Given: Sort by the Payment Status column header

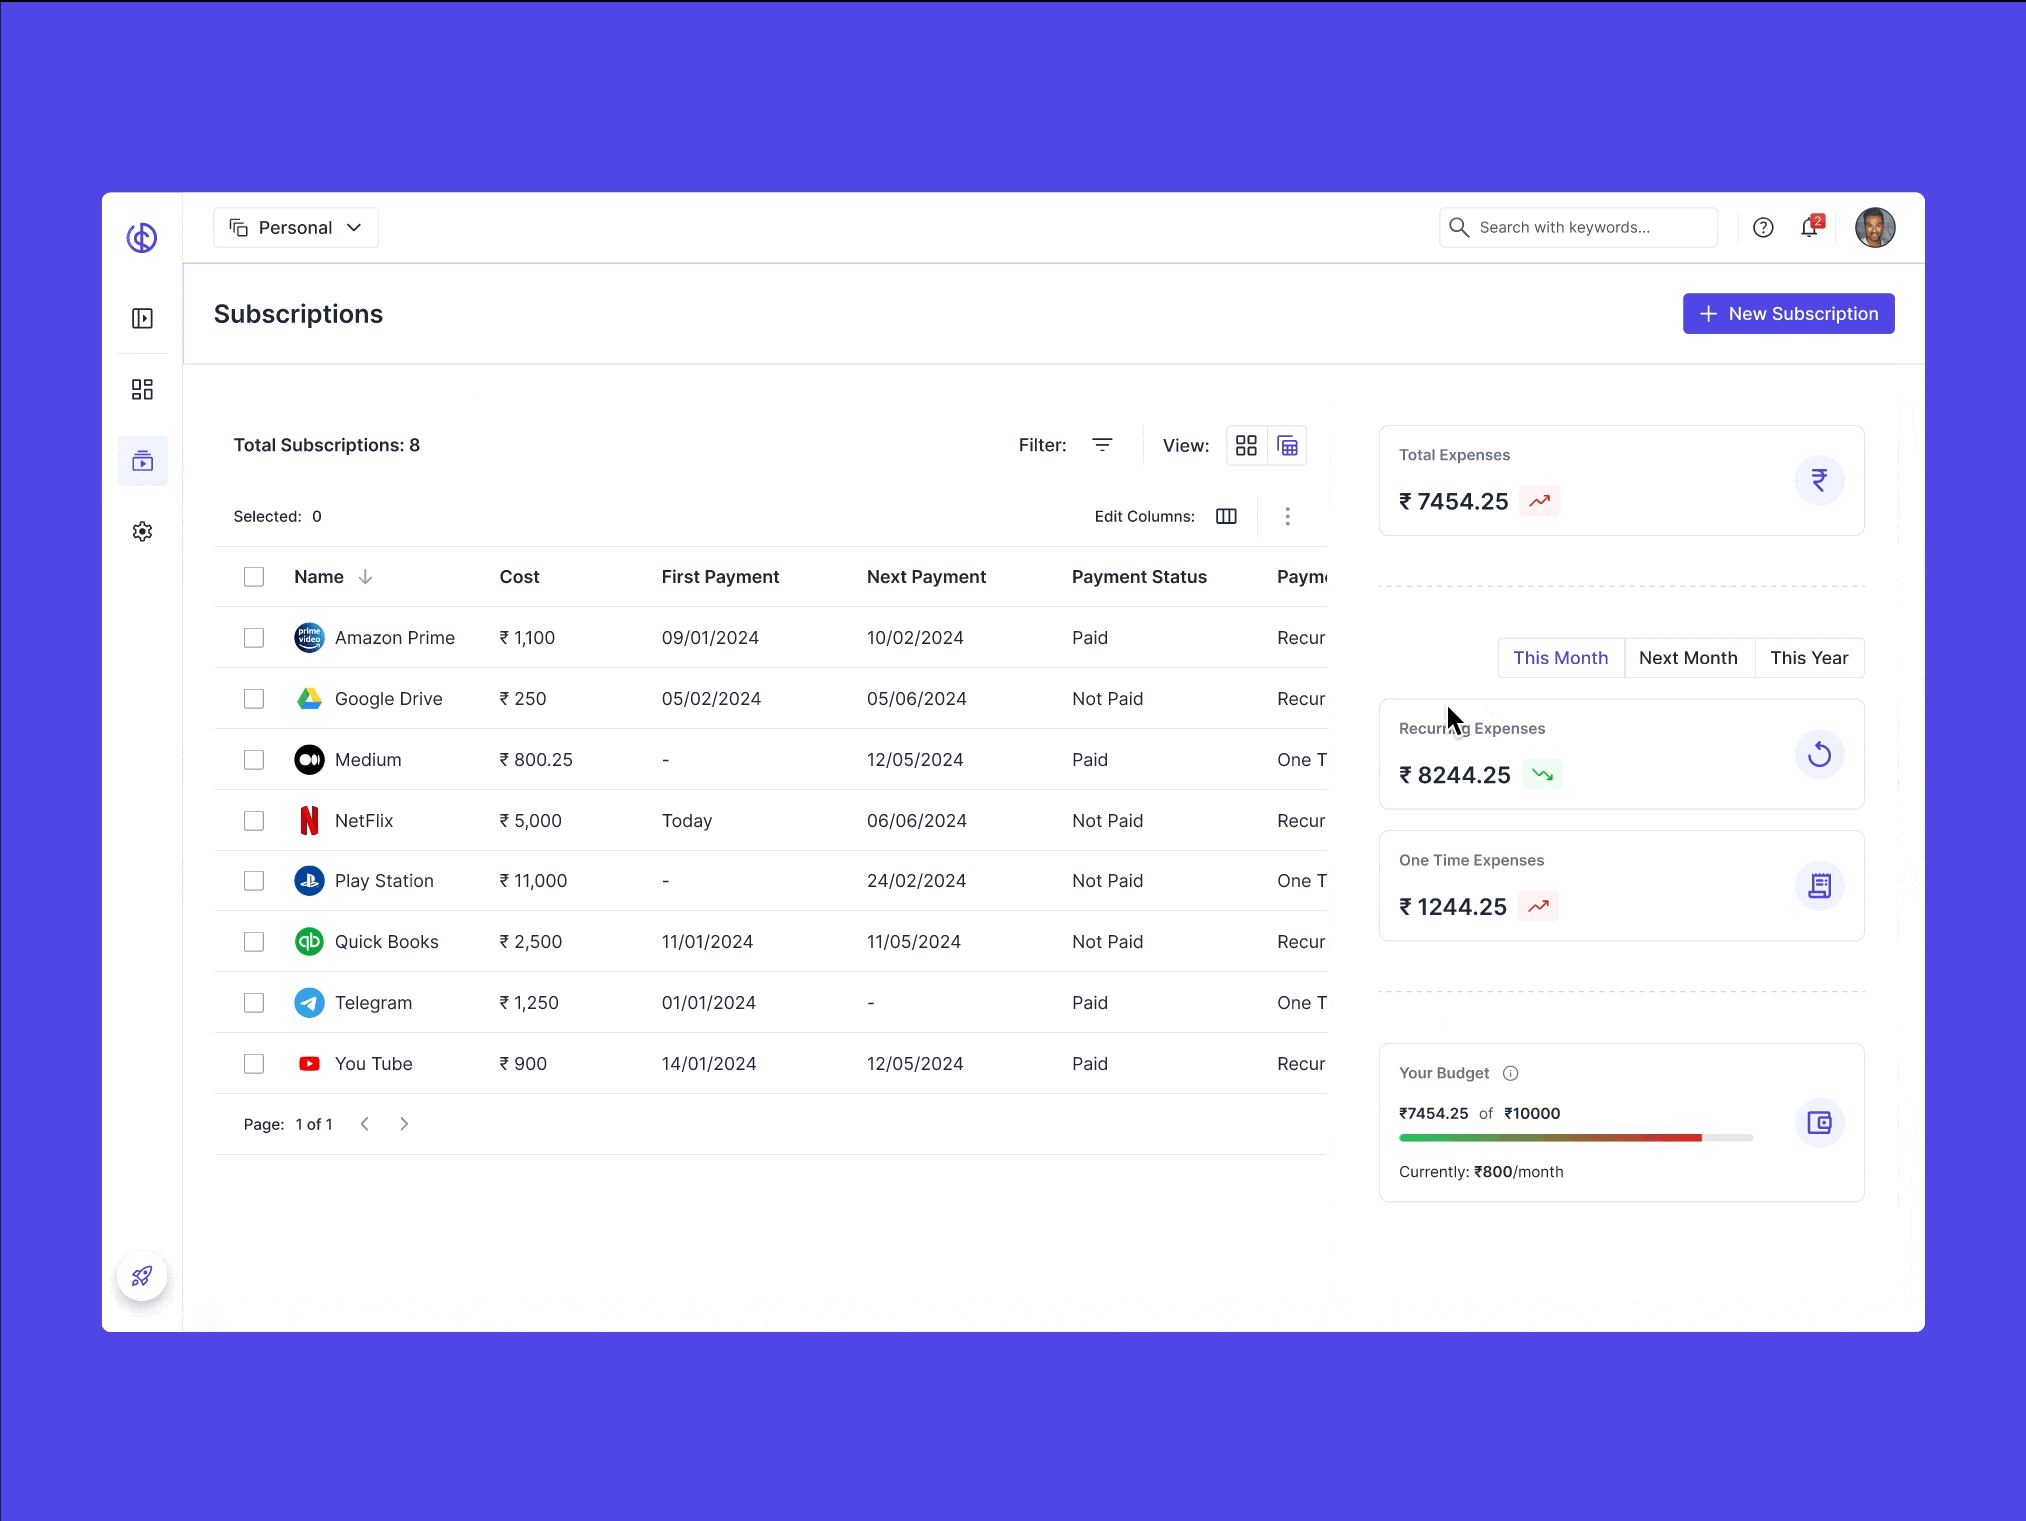Looking at the screenshot, I should tap(1139, 577).
